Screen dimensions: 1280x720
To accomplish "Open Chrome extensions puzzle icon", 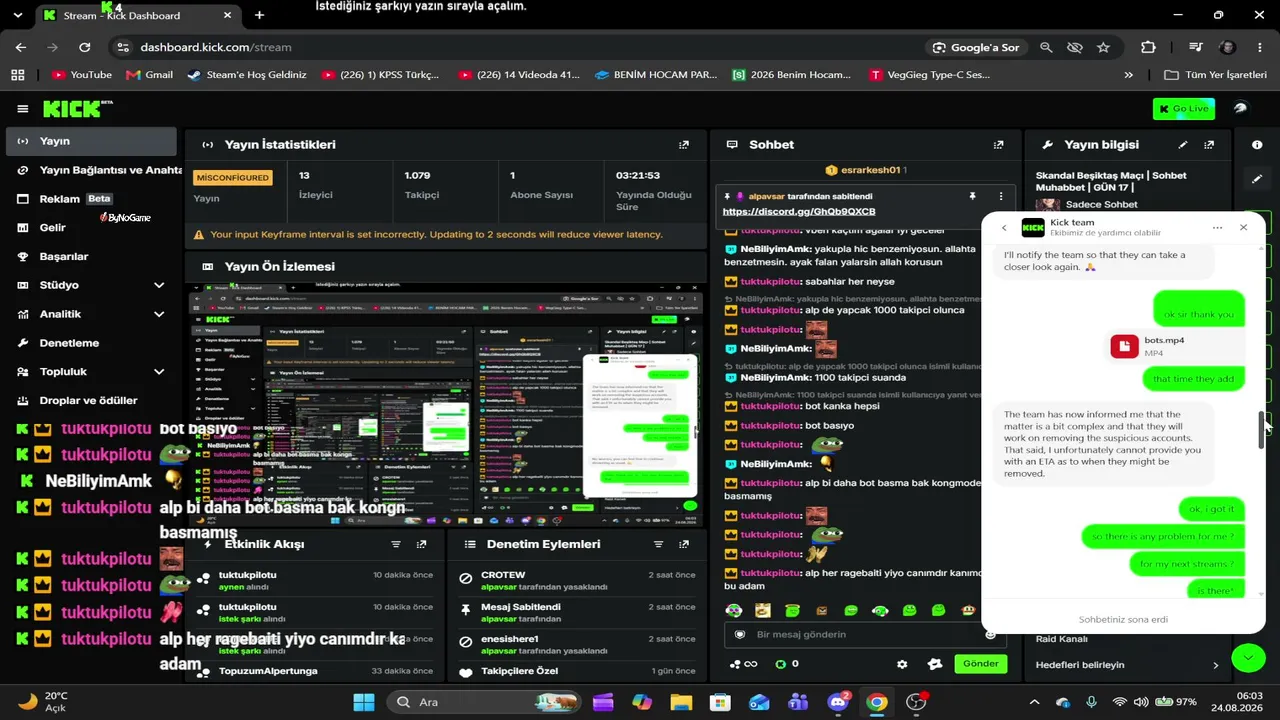I will pos(1148,47).
